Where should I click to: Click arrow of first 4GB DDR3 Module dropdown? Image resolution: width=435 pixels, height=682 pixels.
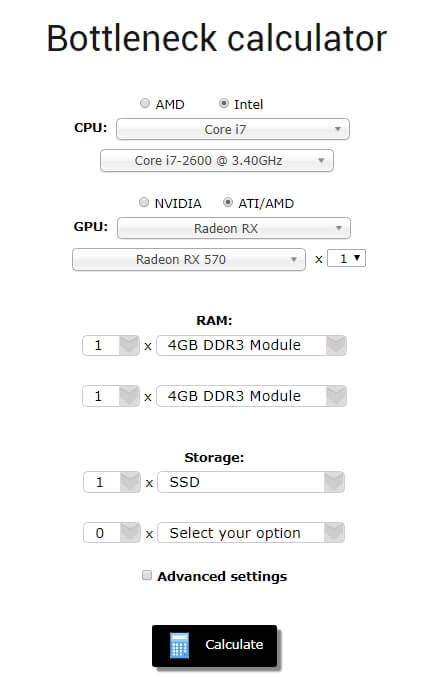click(336, 345)
